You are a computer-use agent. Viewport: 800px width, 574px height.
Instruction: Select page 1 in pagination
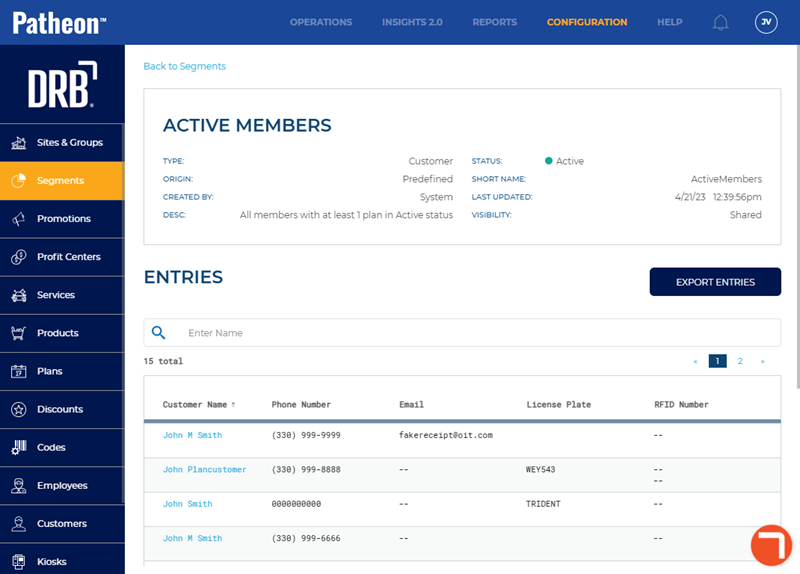point(717,361)
